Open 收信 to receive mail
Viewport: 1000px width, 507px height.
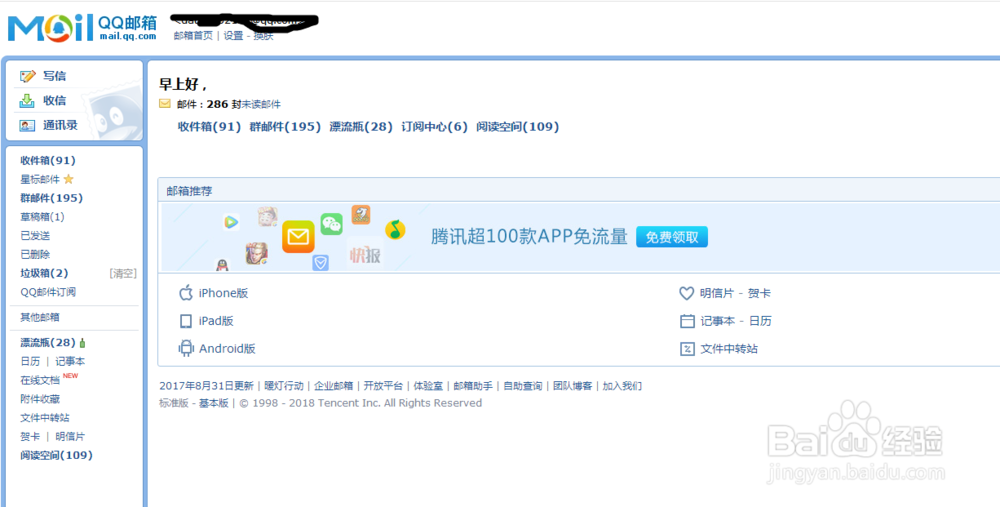54,100
